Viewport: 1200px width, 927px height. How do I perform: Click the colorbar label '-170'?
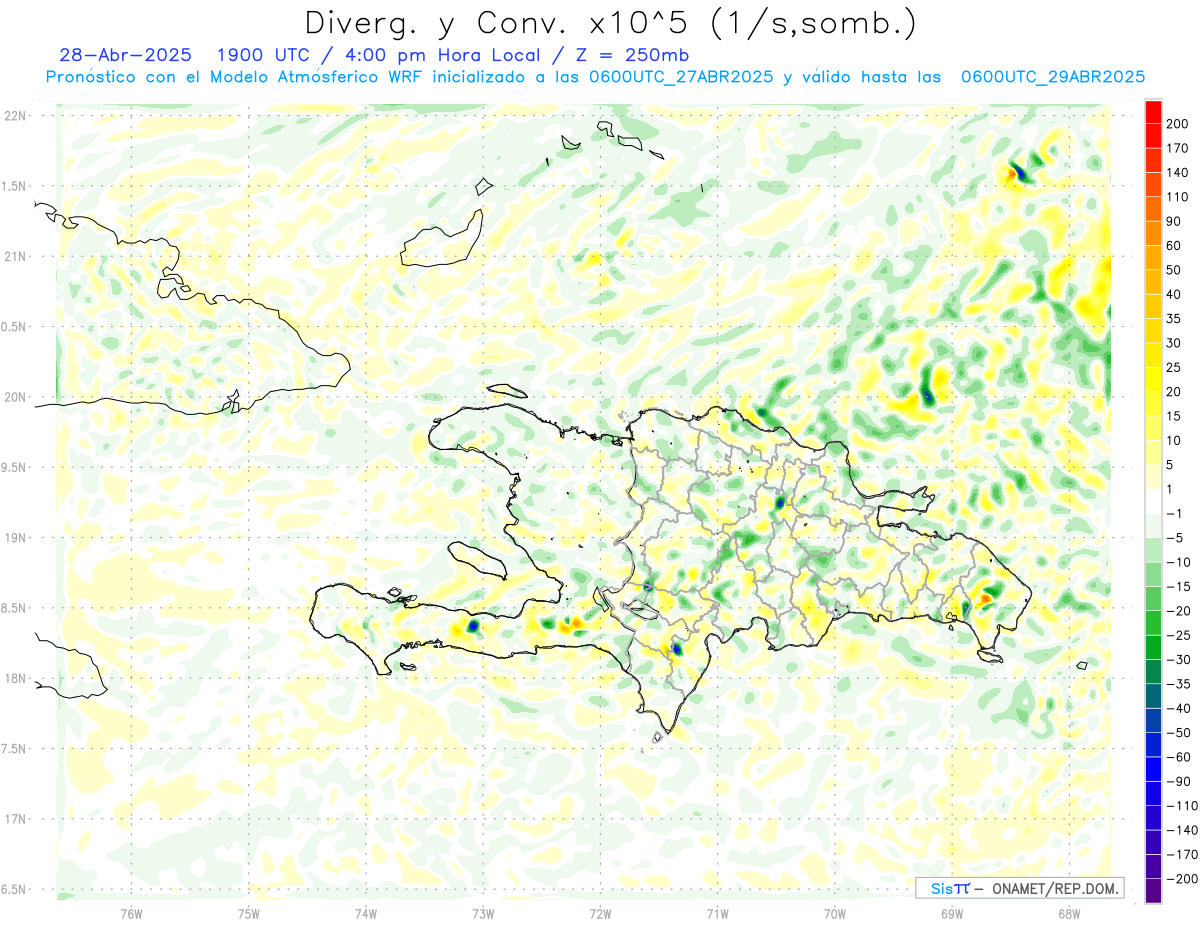1182,855
